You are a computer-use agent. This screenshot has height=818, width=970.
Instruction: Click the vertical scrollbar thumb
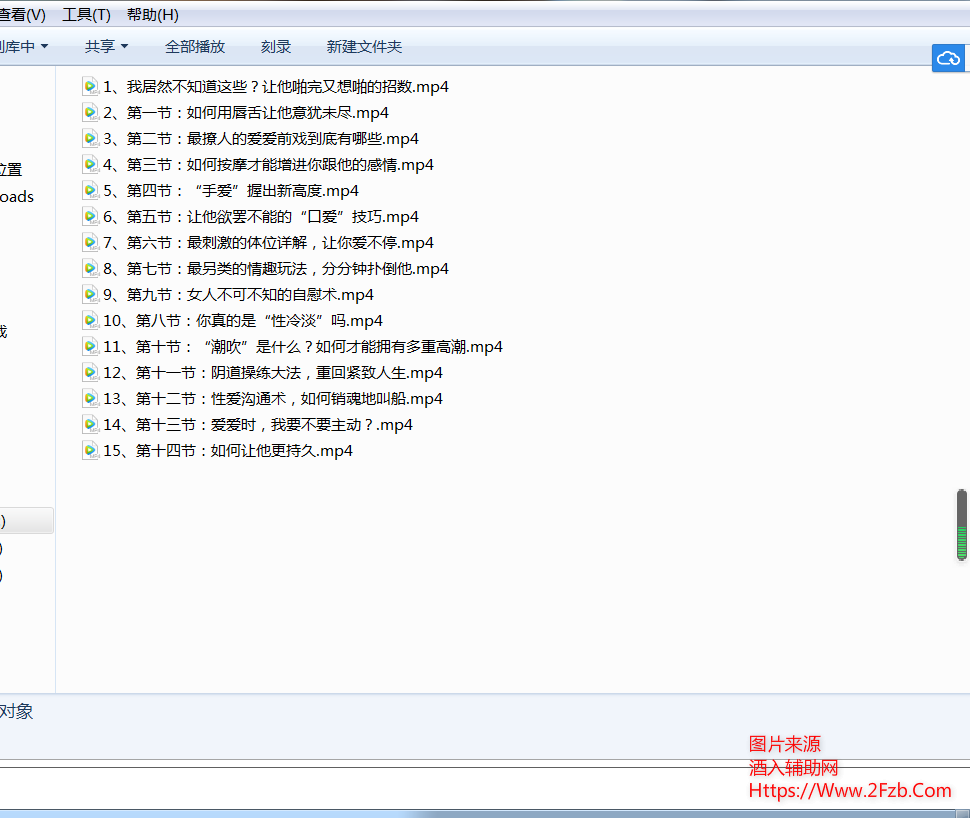pos(962,525)
